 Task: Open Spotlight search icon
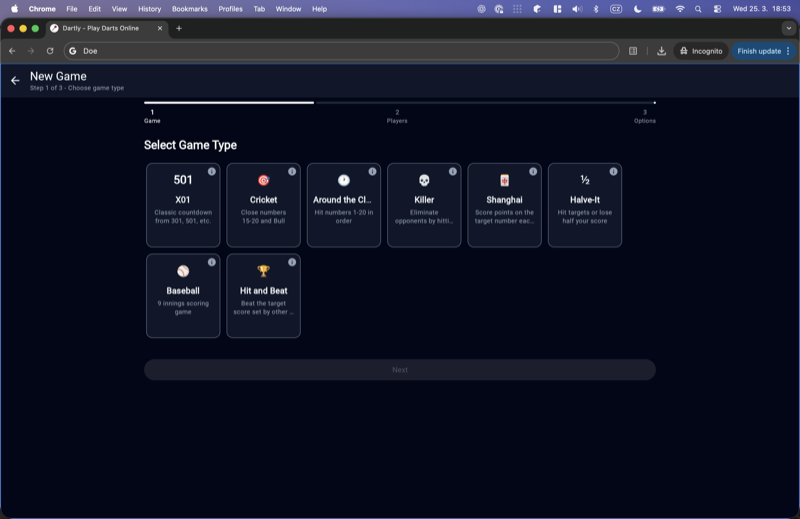[698, 9]
